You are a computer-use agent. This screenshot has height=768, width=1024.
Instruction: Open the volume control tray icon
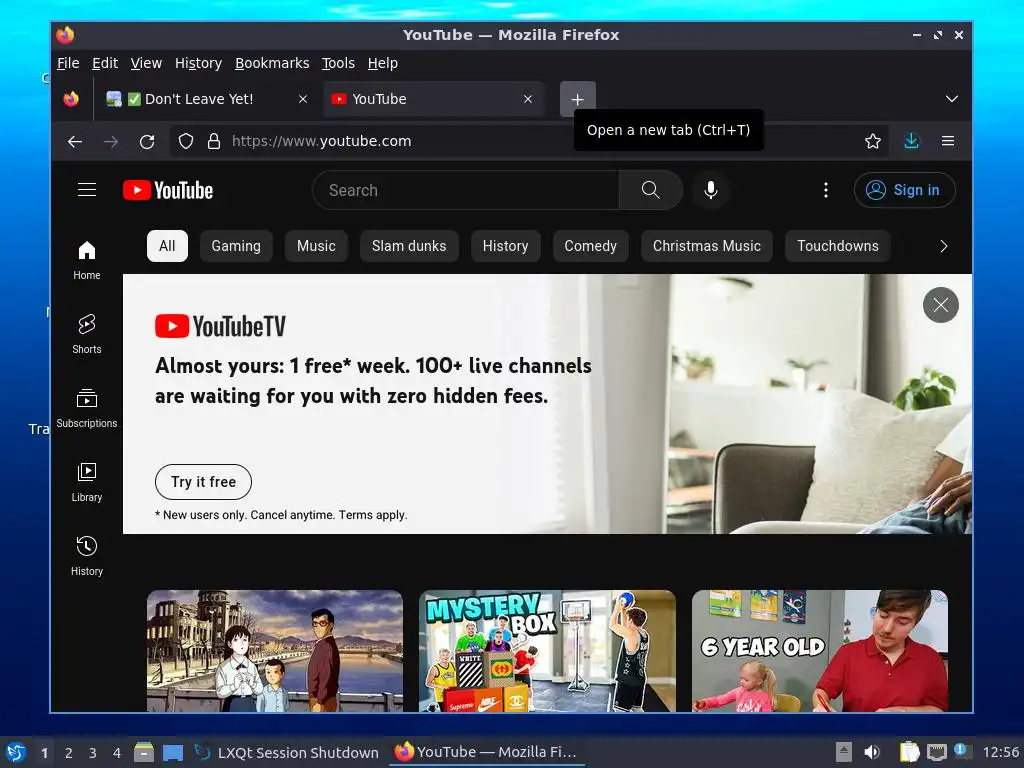[871, 752]
